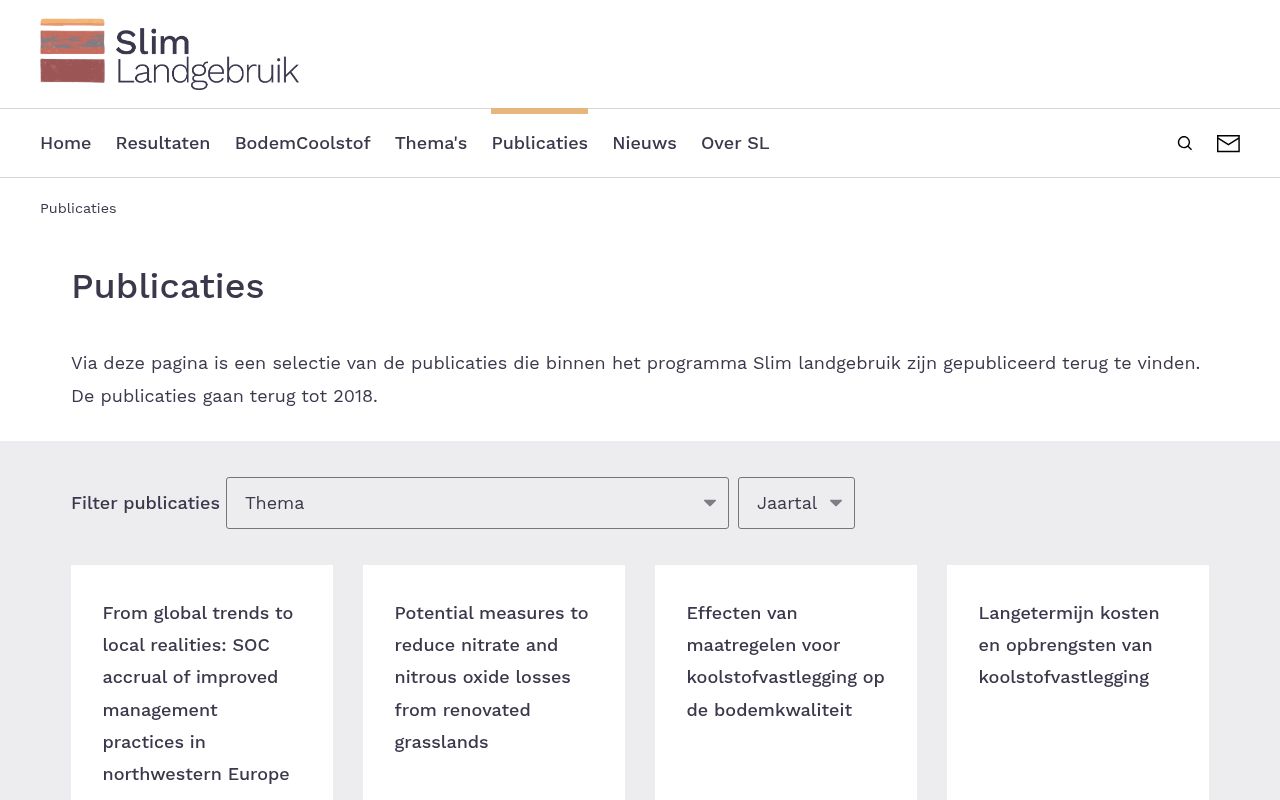Click the 'Filter publicaties' label
This screenshot has height=800, width=1280.
point(145,503)
